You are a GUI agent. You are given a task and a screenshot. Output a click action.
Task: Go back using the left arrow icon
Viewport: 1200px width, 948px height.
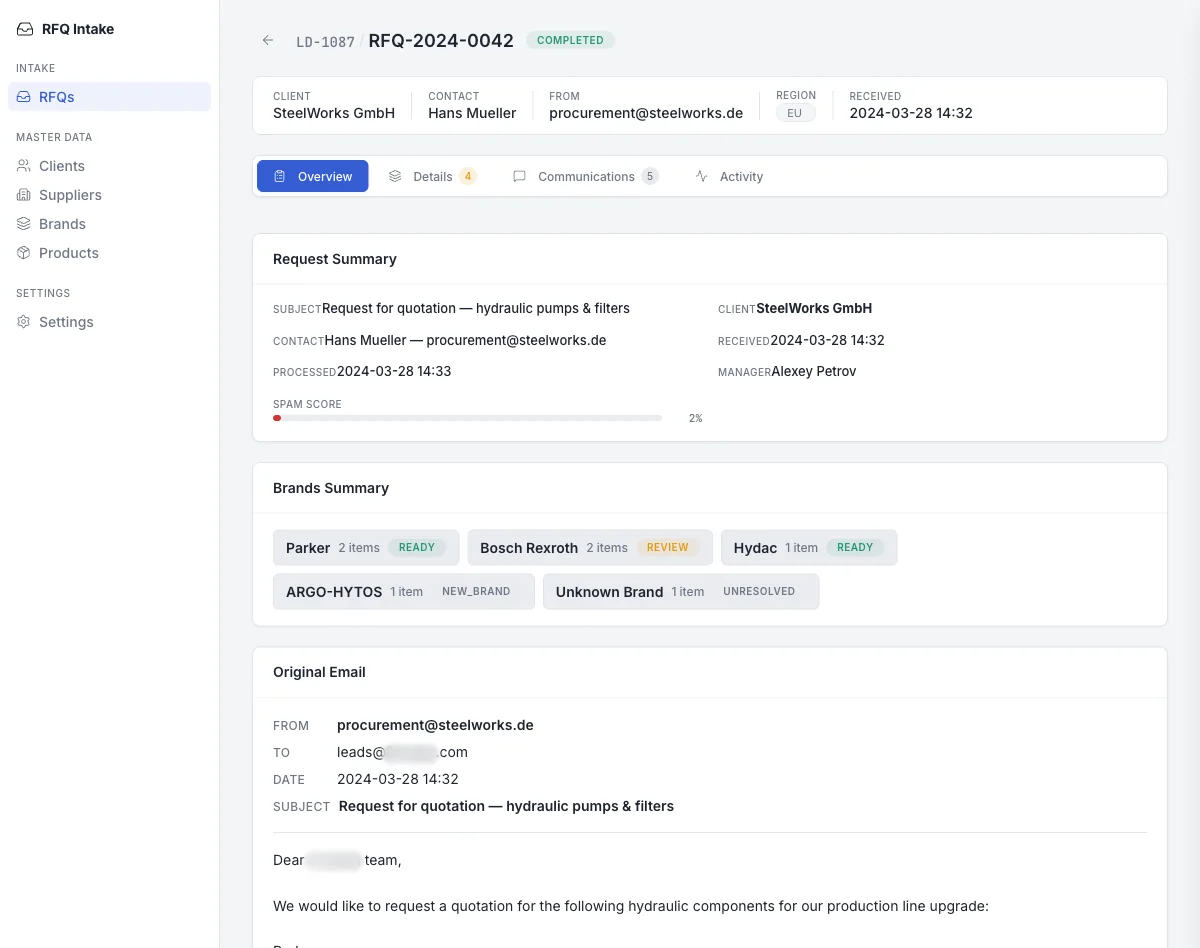coord(268,41)
